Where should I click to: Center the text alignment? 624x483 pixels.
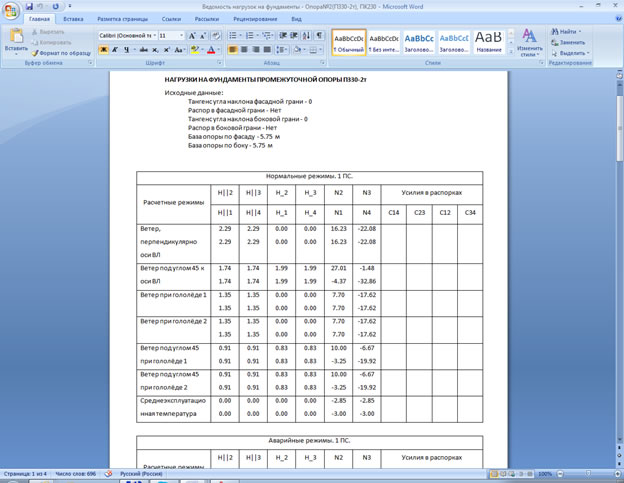click(x=244, y=50)
